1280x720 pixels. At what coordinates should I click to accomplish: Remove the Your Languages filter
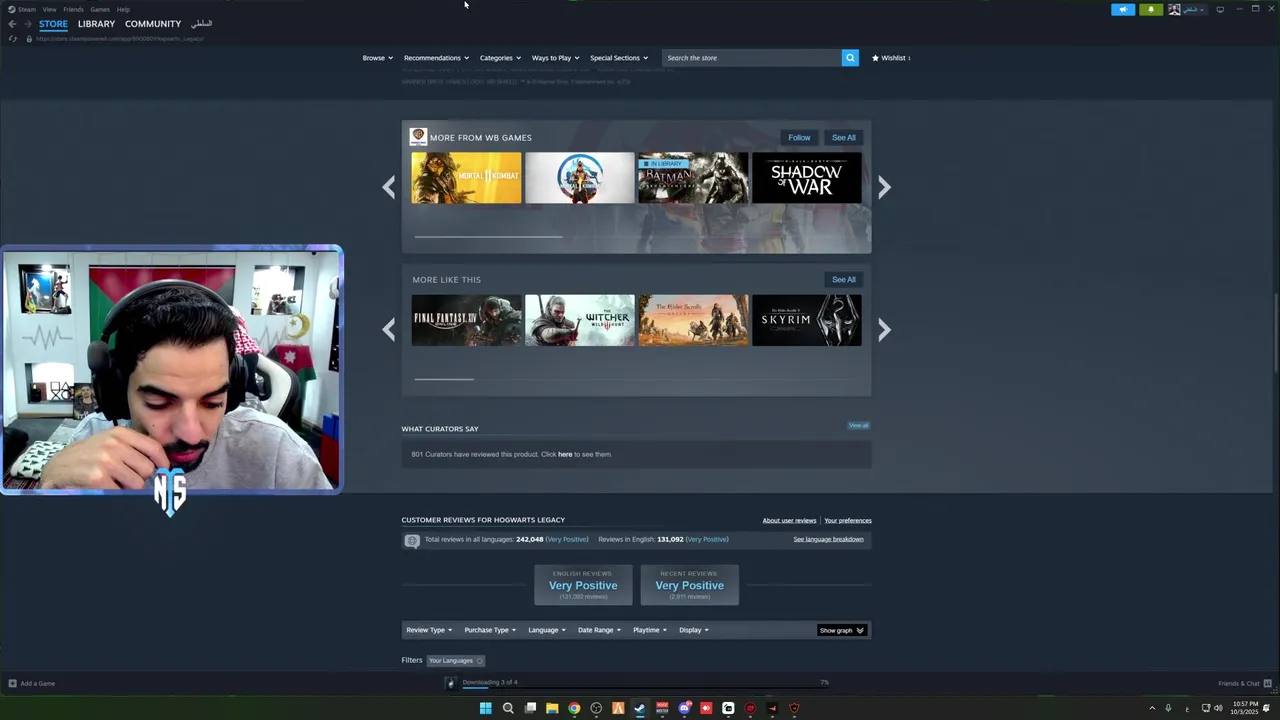[x=479, y=661]
